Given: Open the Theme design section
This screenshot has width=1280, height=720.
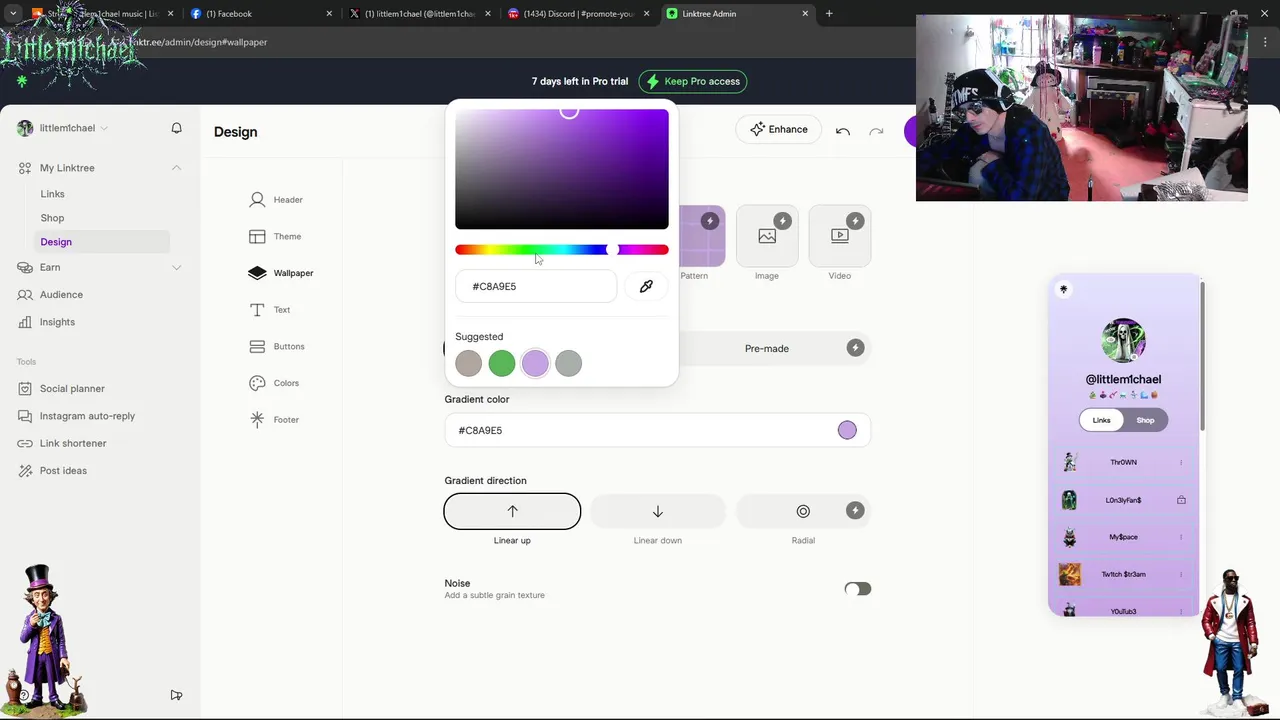Looking at the screenshot, I should (x=275, y=237).
